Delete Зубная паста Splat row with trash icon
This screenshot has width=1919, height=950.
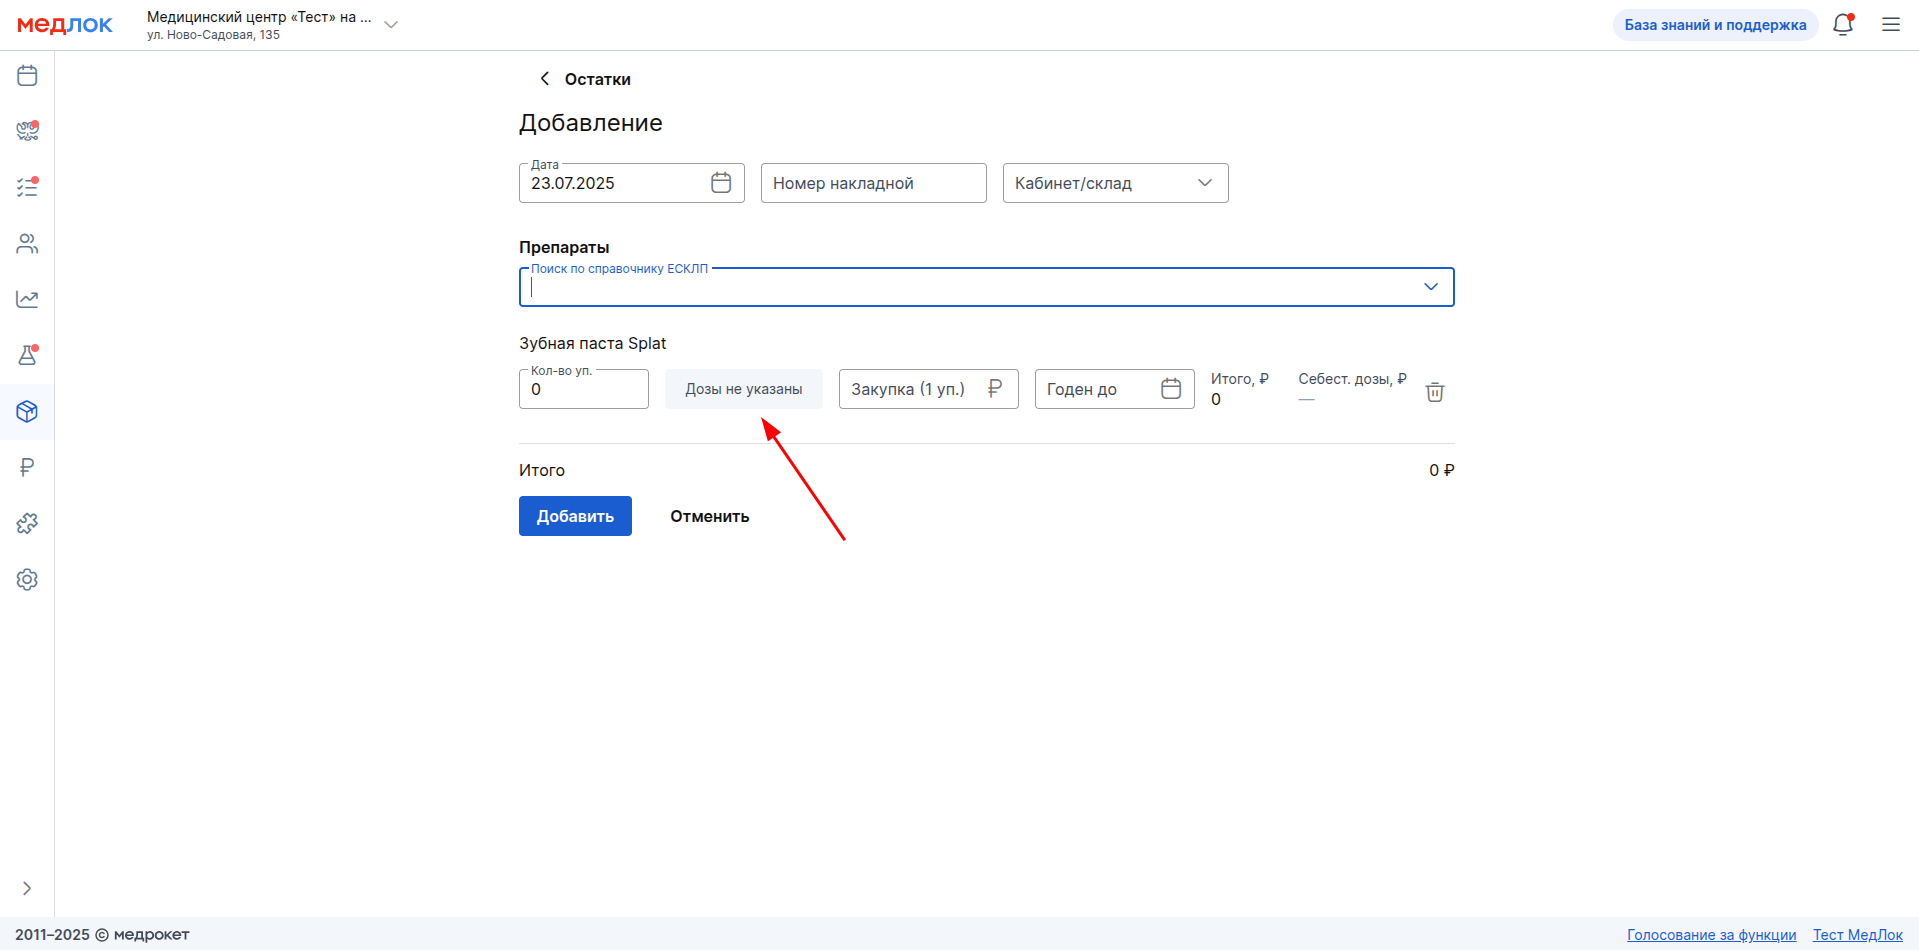(1435, 392)
